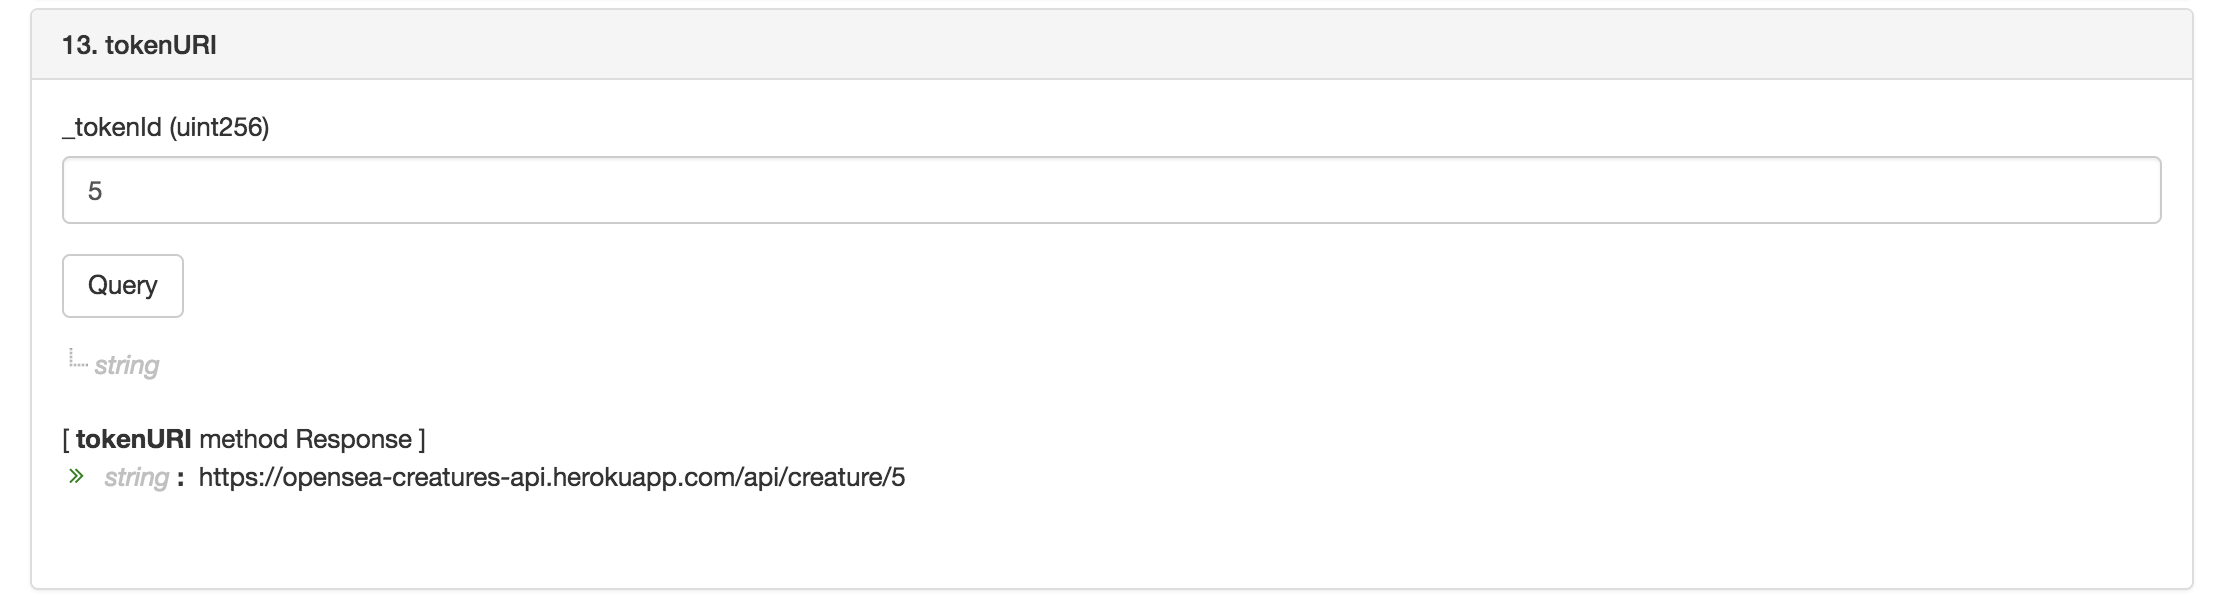This screenshot has width=2236, height=598.
Task: Click the Query button
Action: click(x=122, y=286)
